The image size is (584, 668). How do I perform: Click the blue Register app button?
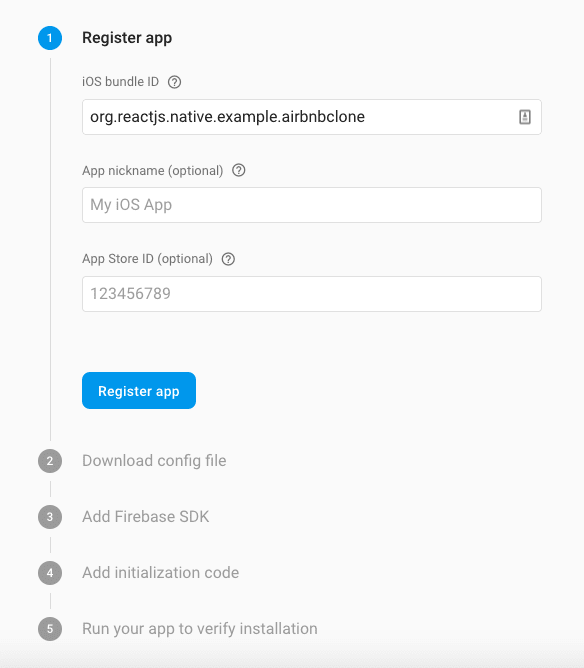[x=139, y=391]
